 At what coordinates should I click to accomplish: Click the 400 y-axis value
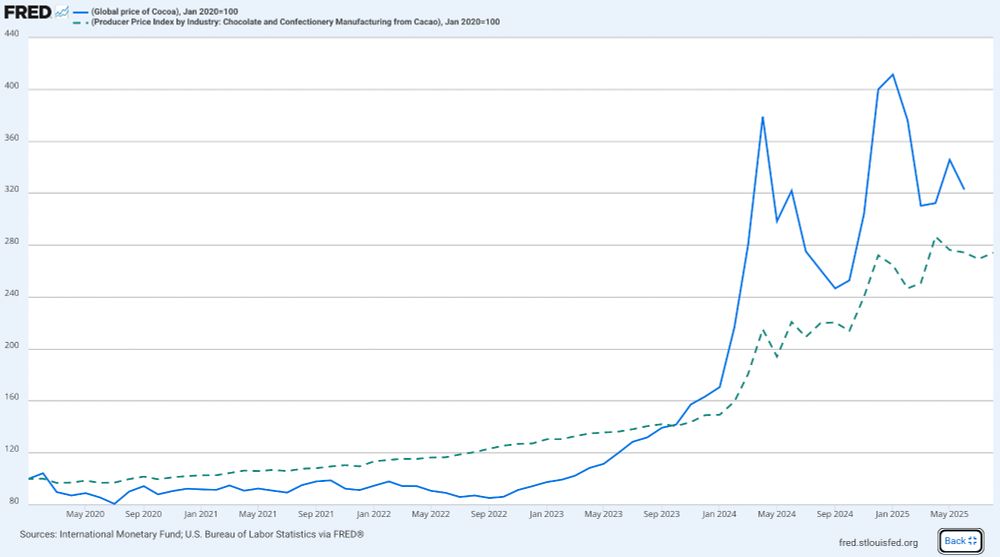11,85
